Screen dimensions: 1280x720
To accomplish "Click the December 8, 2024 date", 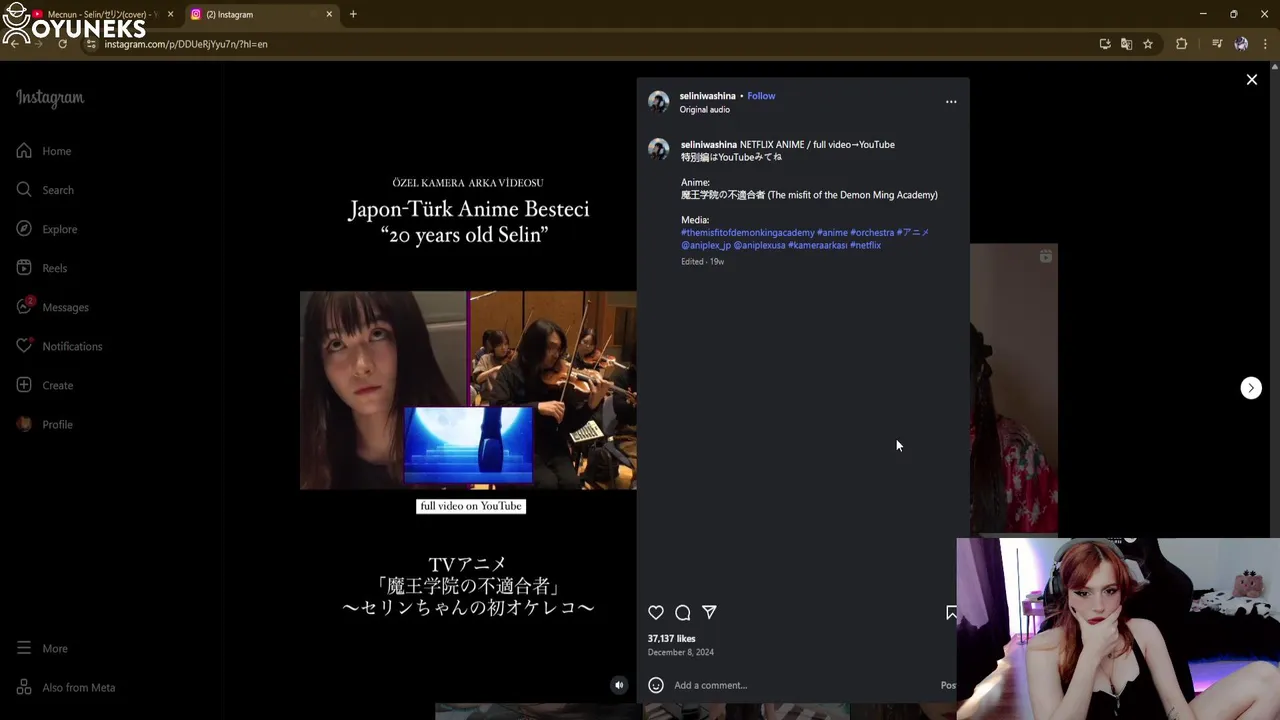I will (x=680, y=653).
